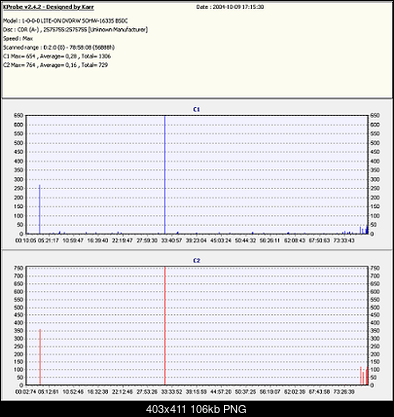394x417 pixels.
Task: Click the 00:10:05 time label under C1
Action: pyautogui.click(x=26, y=240)
